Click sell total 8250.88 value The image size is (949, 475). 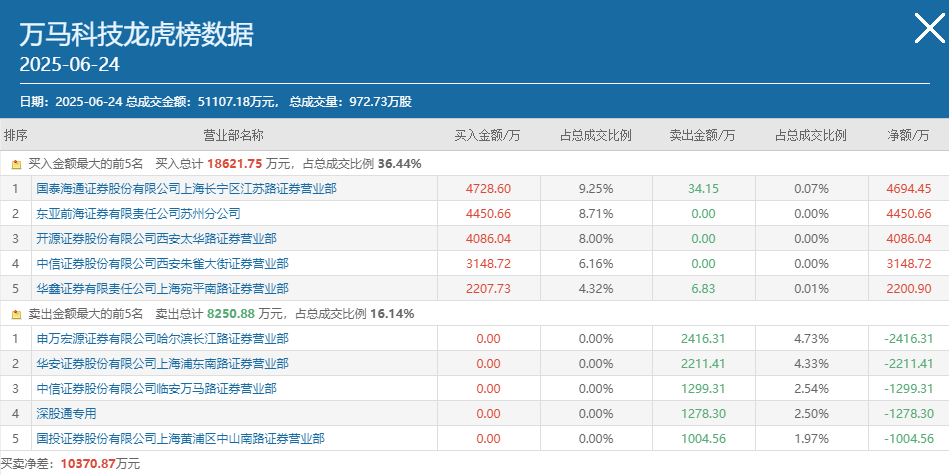click(x=231, y=314)
